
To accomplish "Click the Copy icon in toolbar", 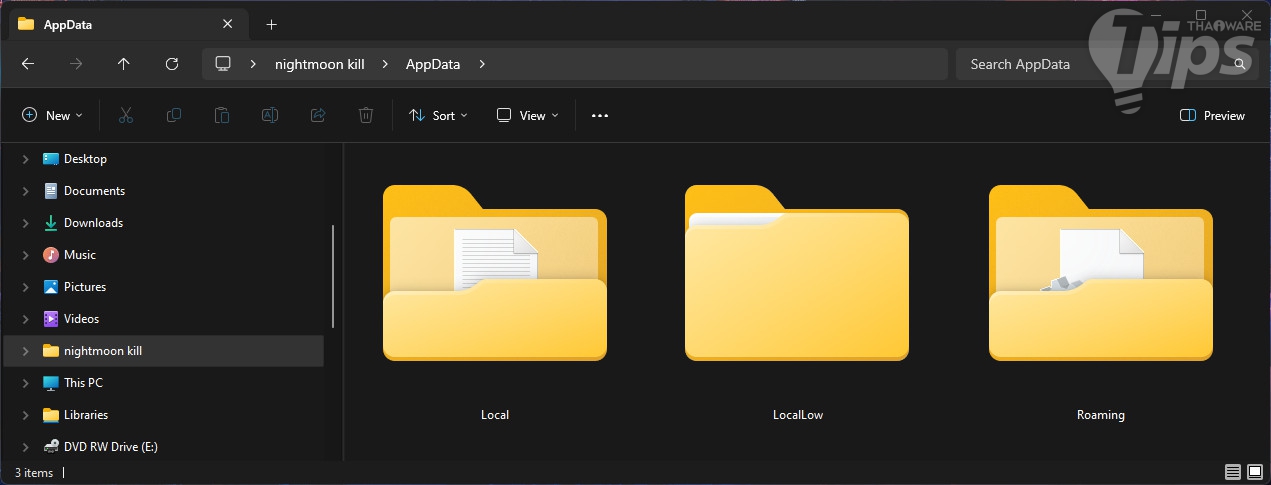I will click(174, 116).
